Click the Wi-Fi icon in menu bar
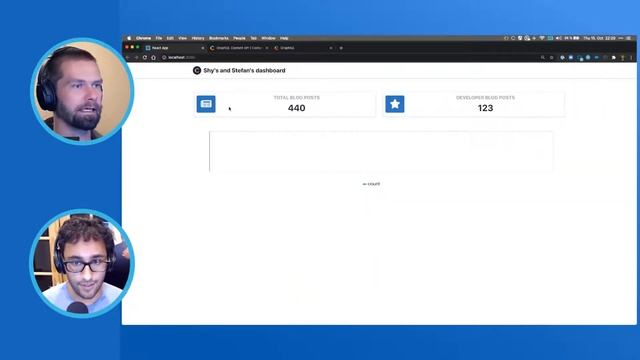Screen dimensions: 640x360 [542, 38]
